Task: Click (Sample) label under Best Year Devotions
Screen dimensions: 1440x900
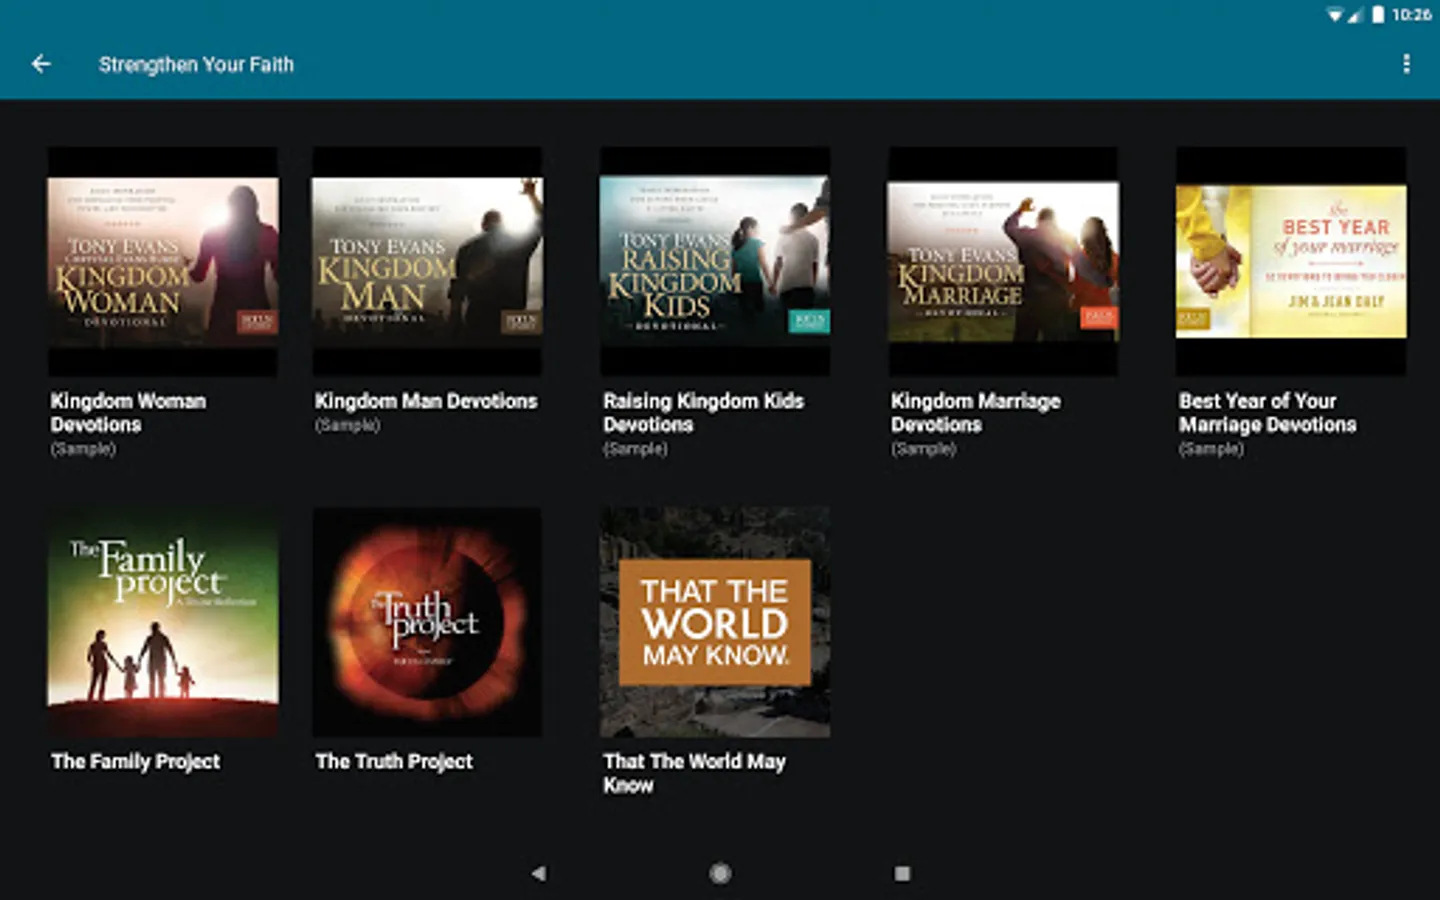Action: (1211, 449)
